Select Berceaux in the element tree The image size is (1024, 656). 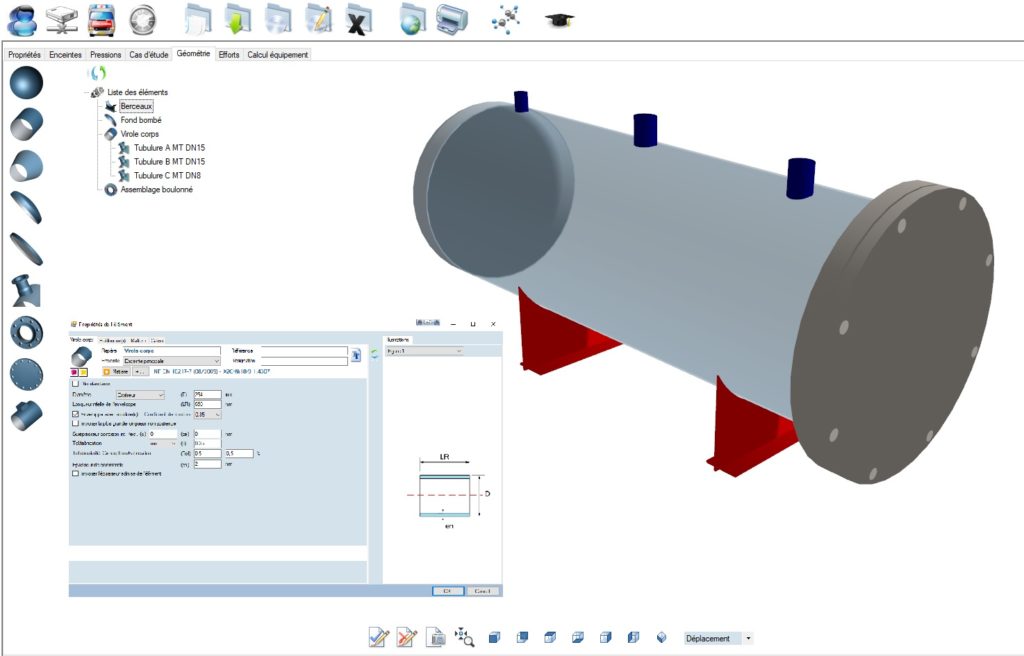(x=136, y=106)
